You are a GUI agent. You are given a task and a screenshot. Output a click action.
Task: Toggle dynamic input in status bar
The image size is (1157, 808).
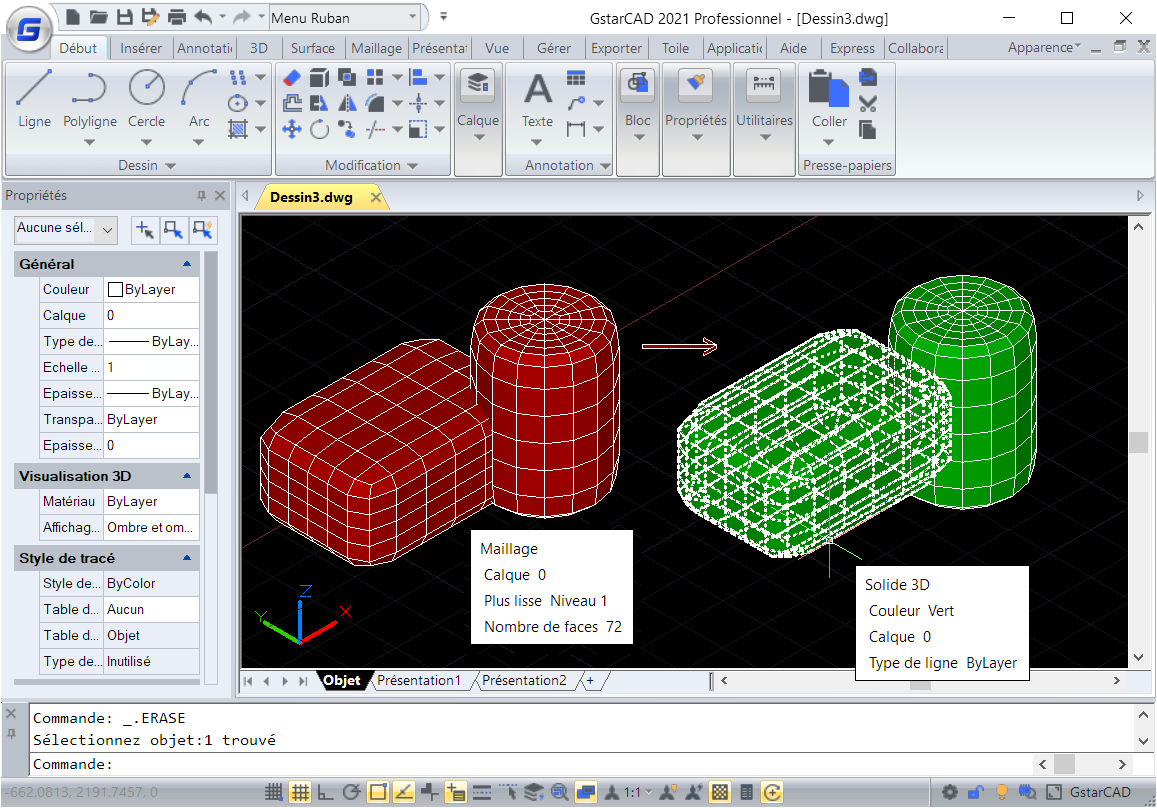[455, 793]
